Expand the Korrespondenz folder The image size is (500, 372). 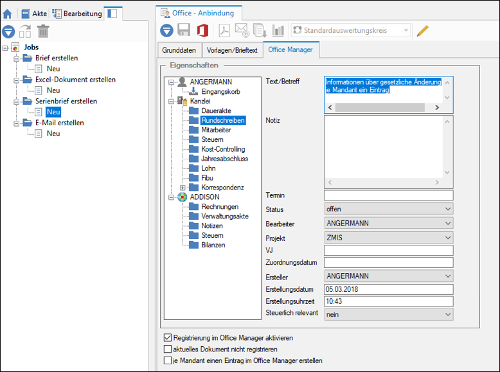click(x=182, y=188)
